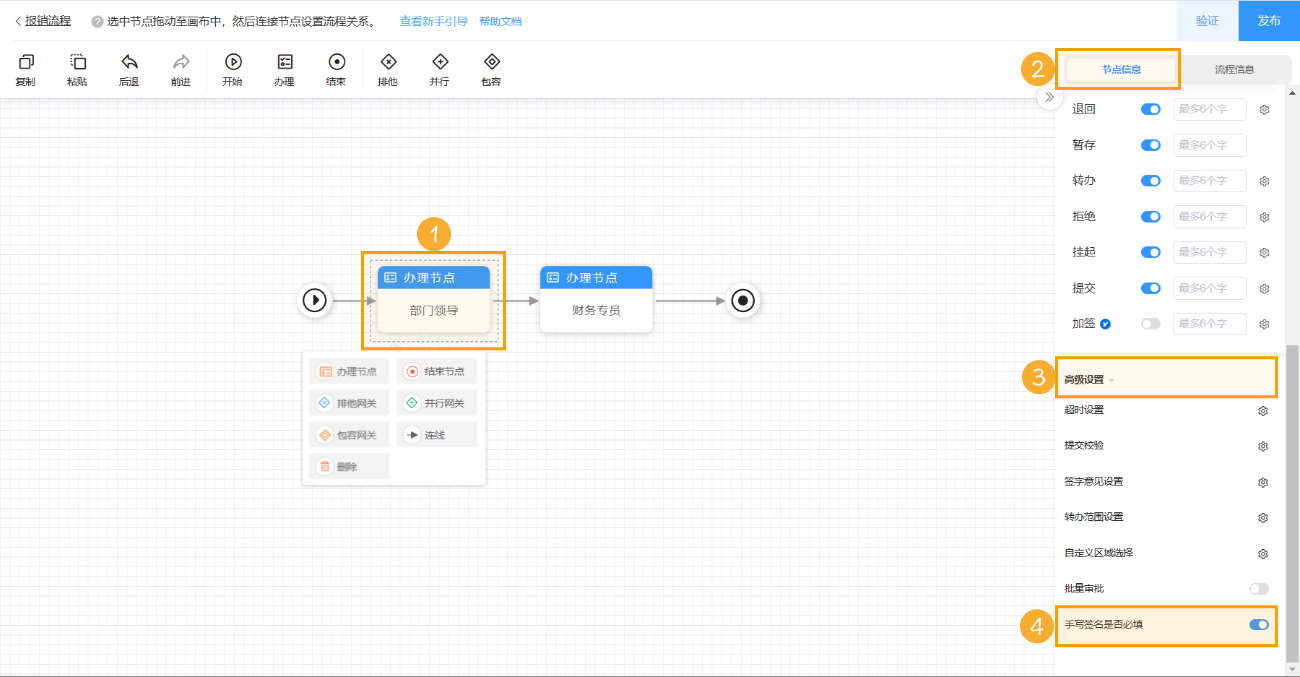This screenshot has width=1300, height=677.
Task: Click the blue 发布 publish button
Action: pyautogui.click(x=1268, y=21)
